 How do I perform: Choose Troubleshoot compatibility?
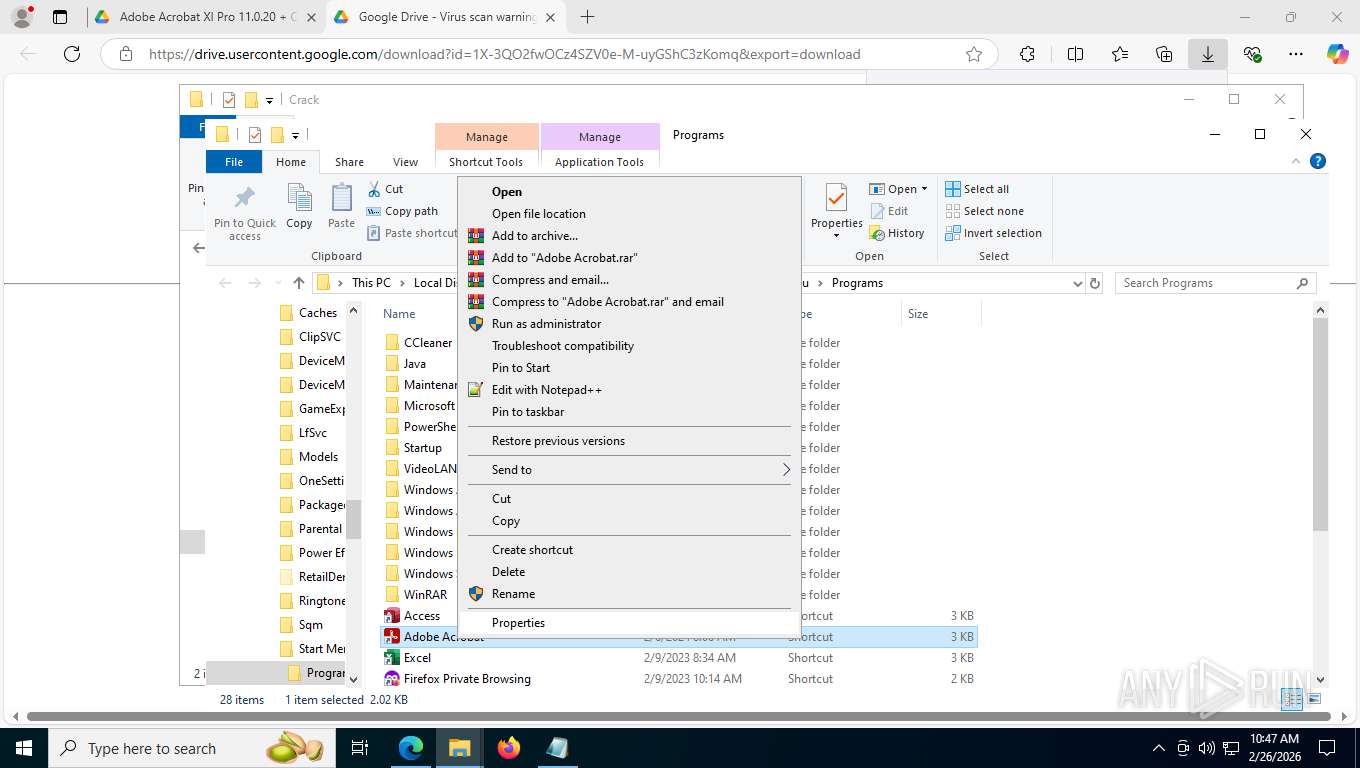point(630,346)
